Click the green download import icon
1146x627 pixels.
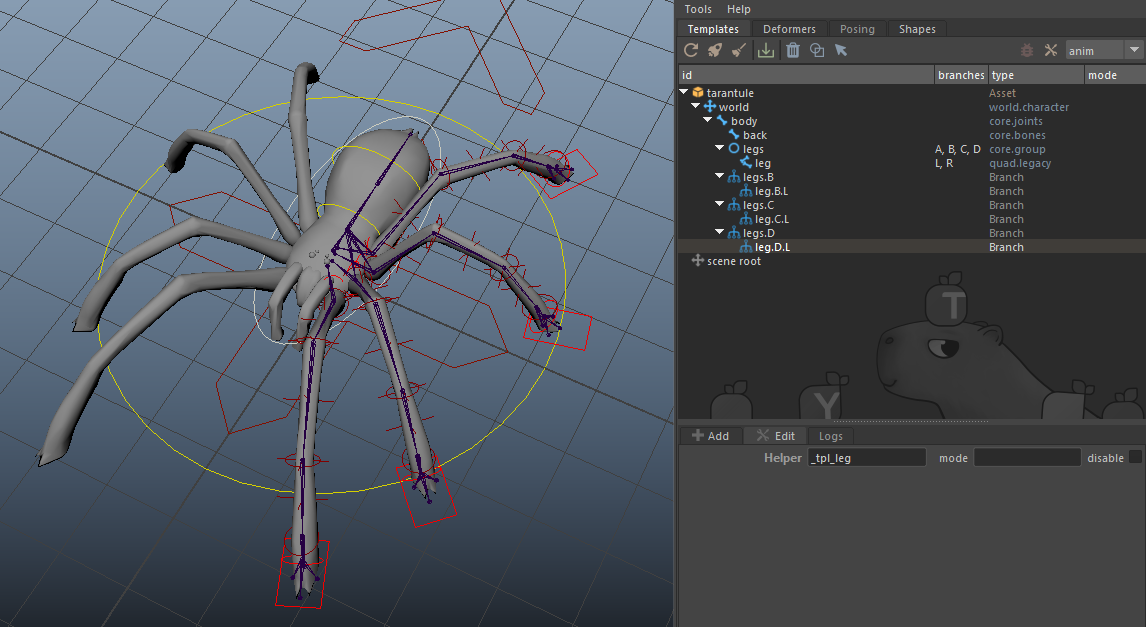766,50
